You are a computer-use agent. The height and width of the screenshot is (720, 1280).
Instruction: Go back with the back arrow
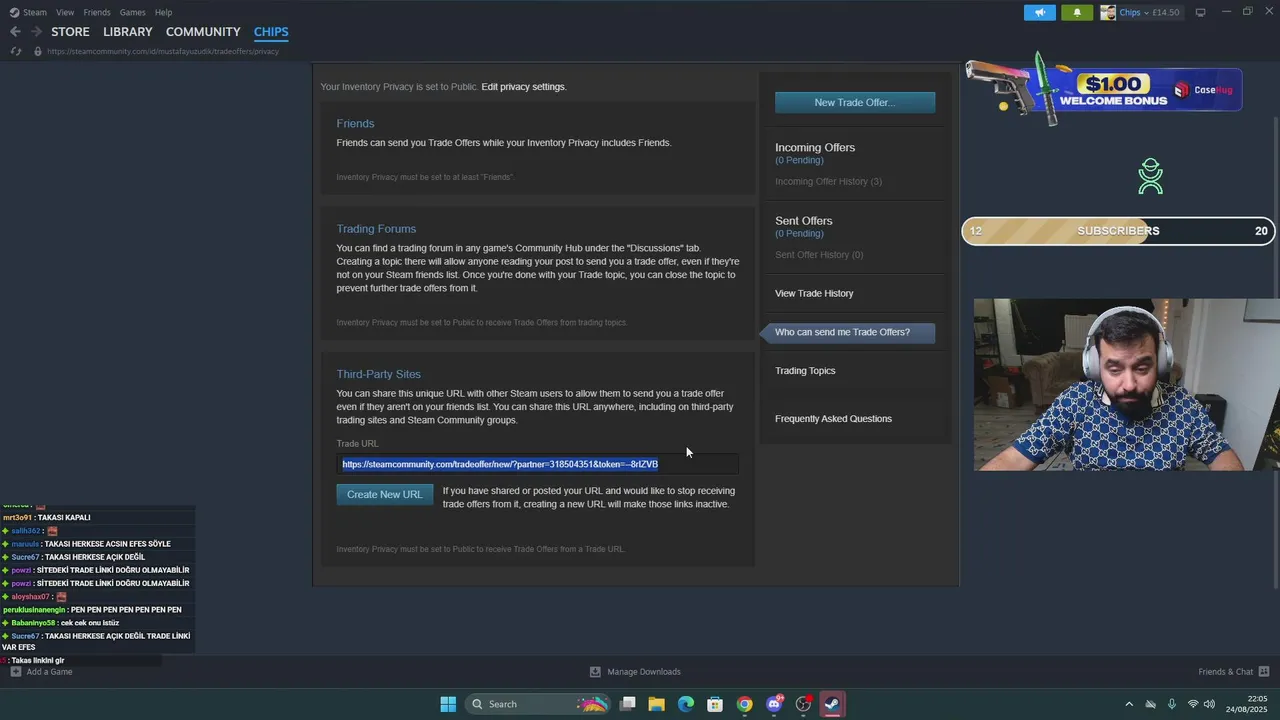tap(15, 32)
